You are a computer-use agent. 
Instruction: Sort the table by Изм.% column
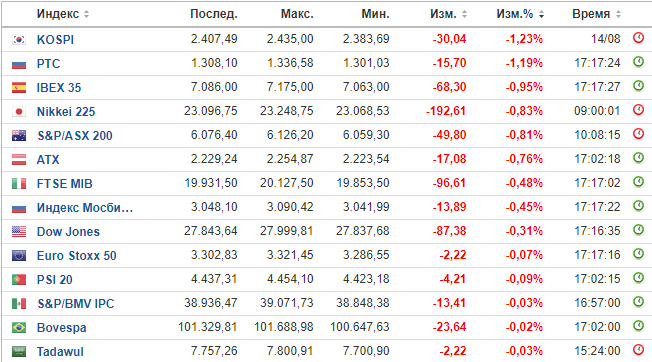[x=541, y=14]
